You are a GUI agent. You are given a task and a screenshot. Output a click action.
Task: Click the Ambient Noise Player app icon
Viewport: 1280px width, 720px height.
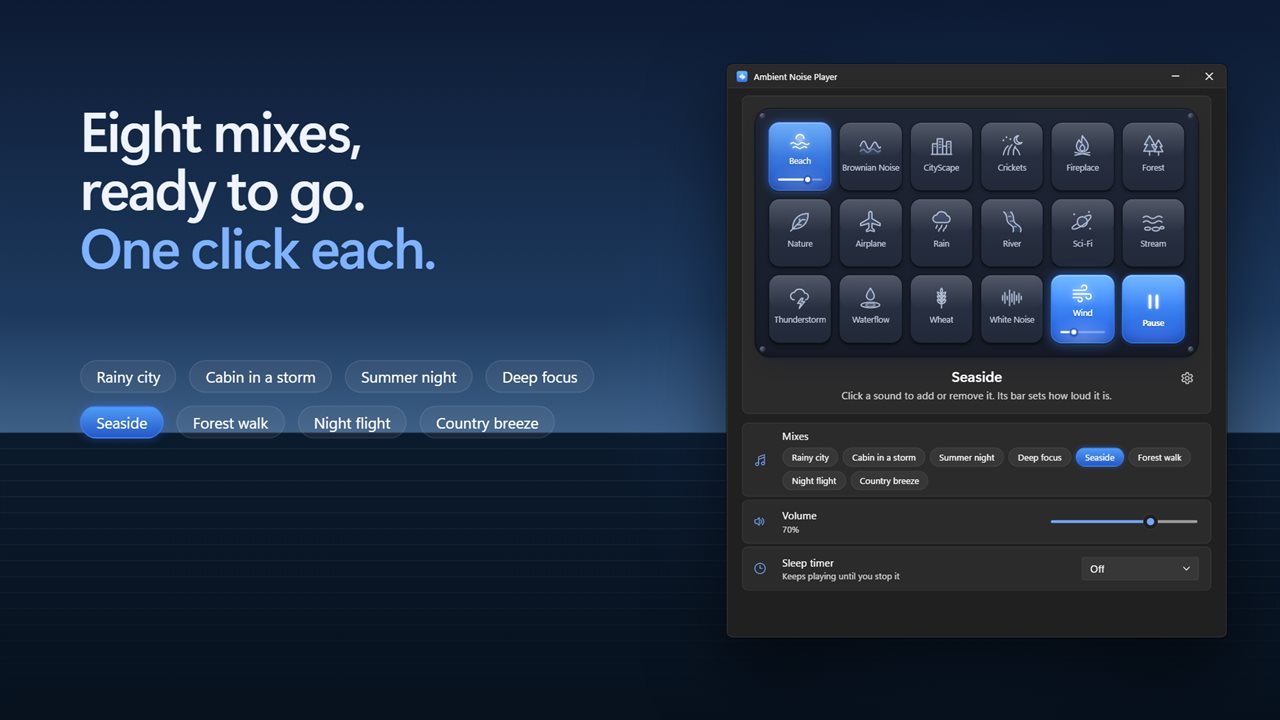(x=742, y=76)
